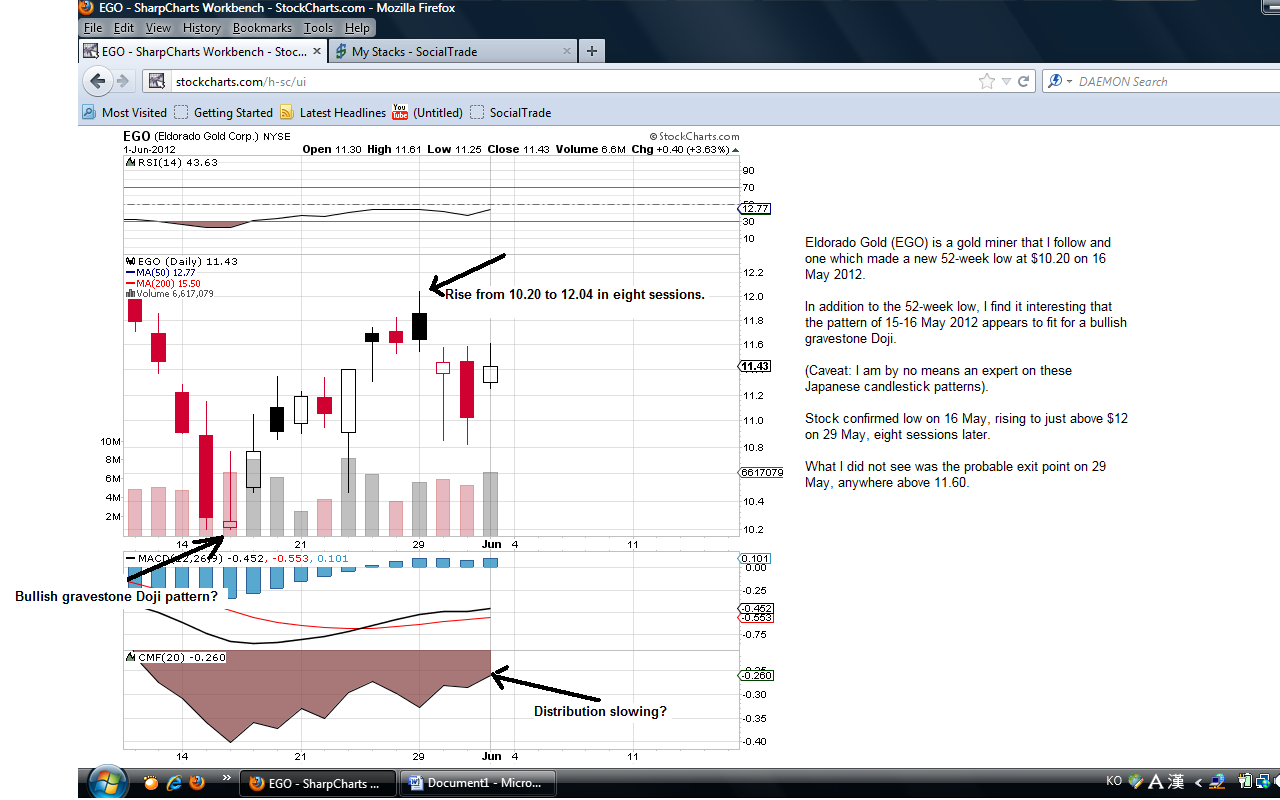
Task: Expand quick launch overflow chevron
Action: pos(226,777)
